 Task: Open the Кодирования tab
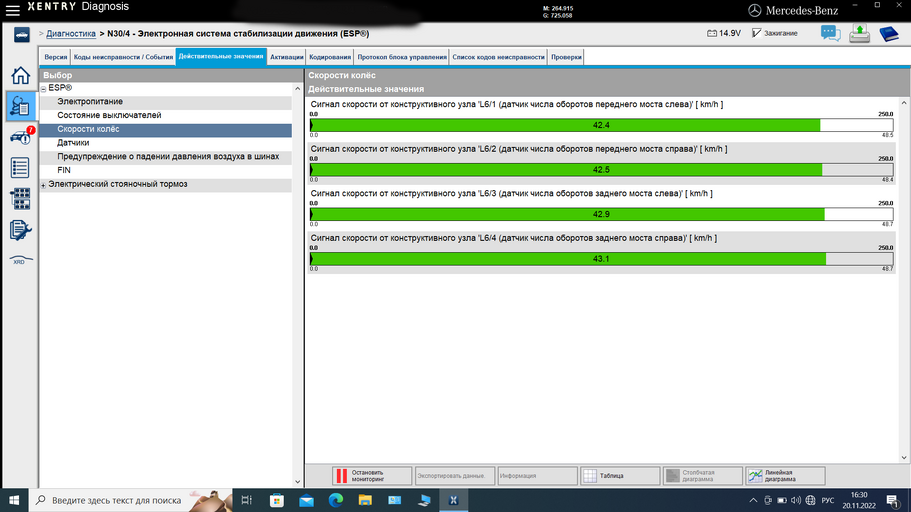330,57
